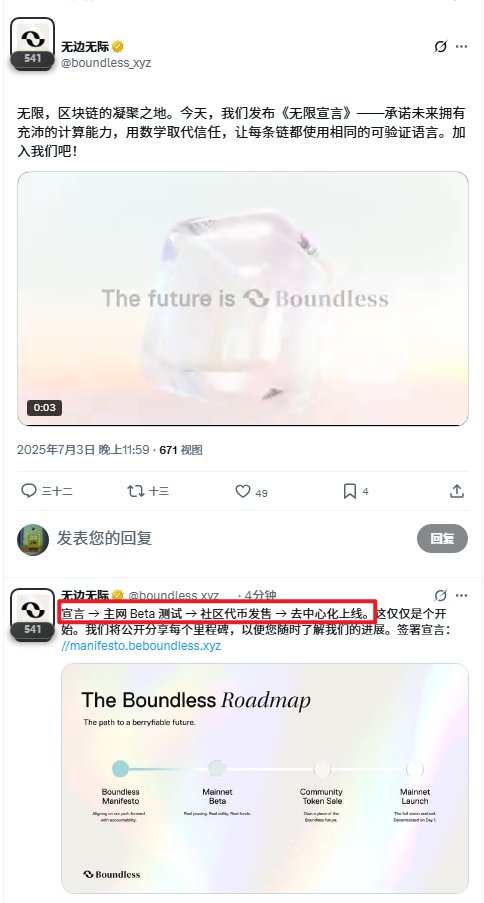The width and height of the screenshot is (484, 903).
Task: Click the gray 回复 reply button
Action: 443,538
